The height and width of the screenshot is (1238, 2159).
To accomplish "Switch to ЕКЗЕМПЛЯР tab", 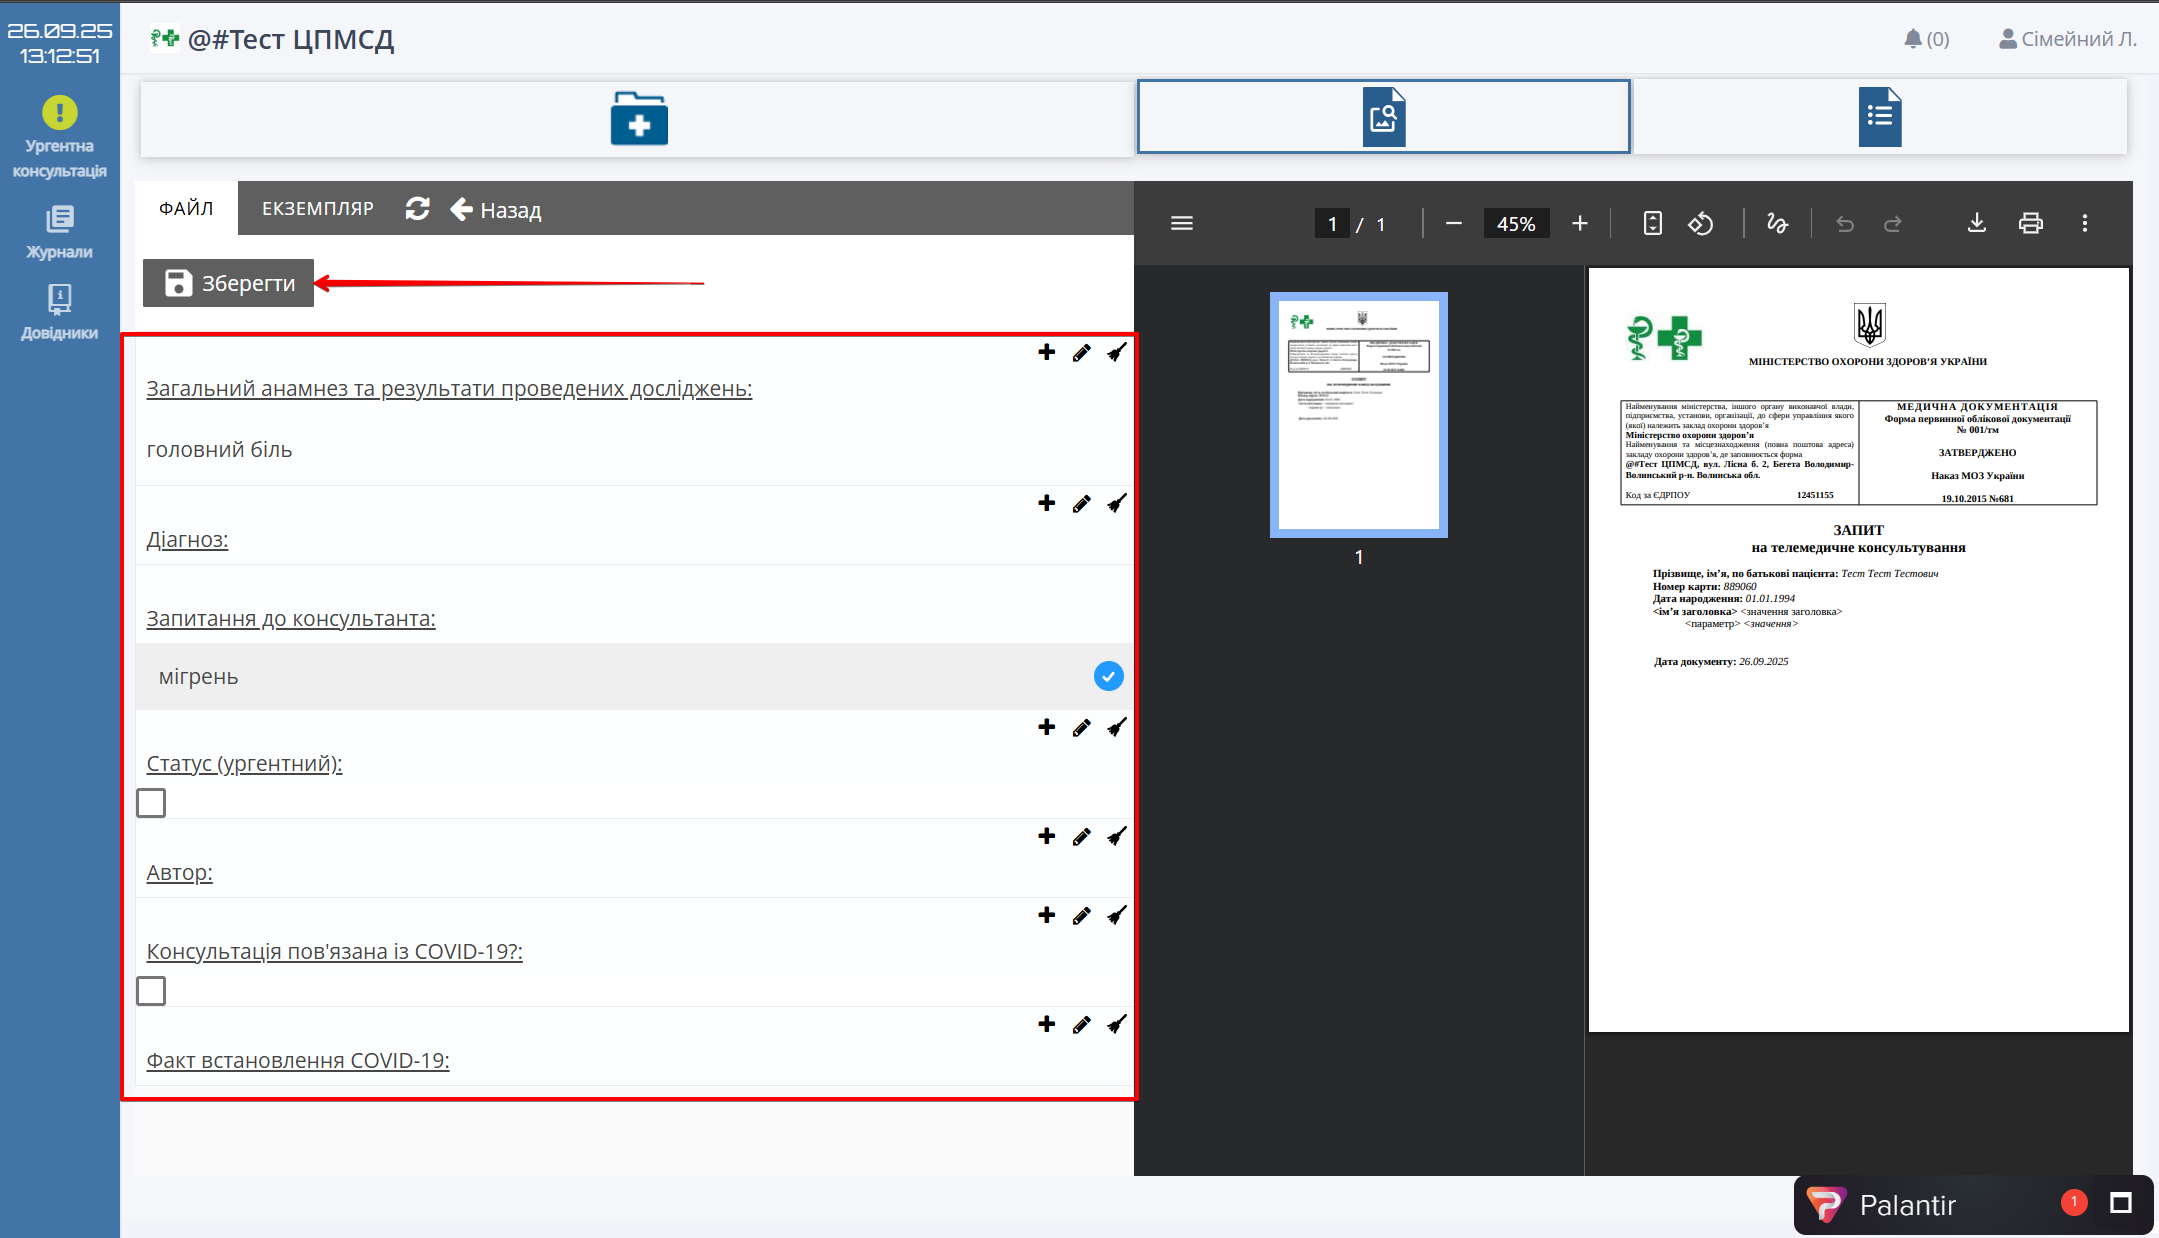I will pyautogui.click(x=317, y=209).
